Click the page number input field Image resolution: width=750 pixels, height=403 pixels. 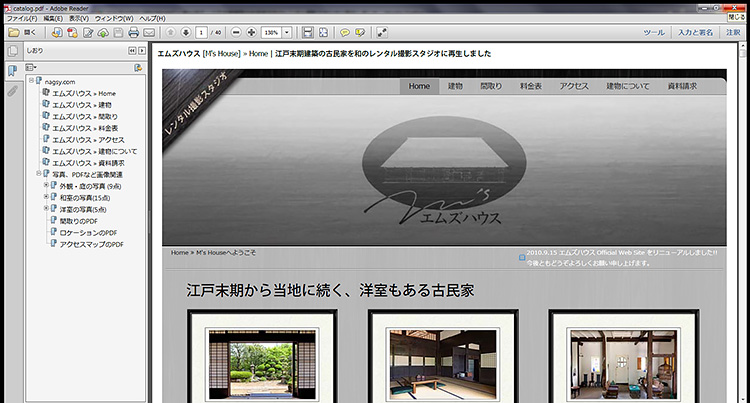point(201,33)
